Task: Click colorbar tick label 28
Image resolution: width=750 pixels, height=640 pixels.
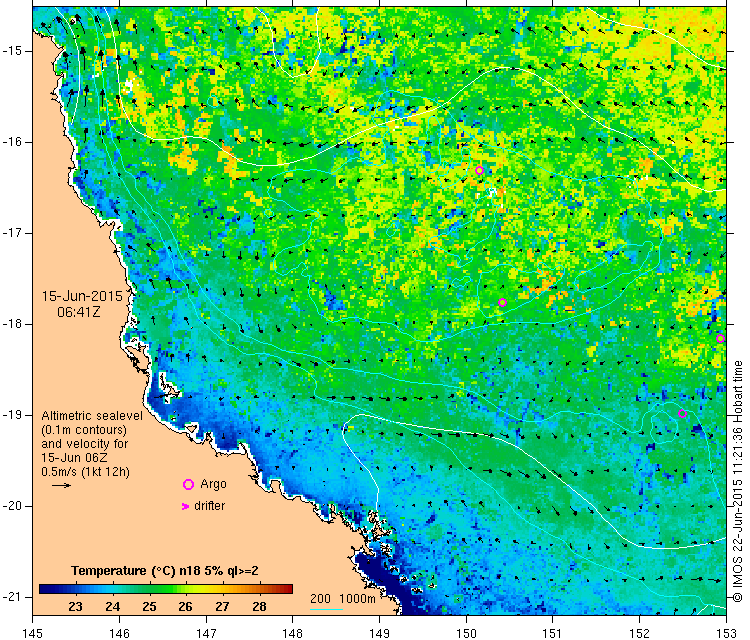Action: point(259,607)
